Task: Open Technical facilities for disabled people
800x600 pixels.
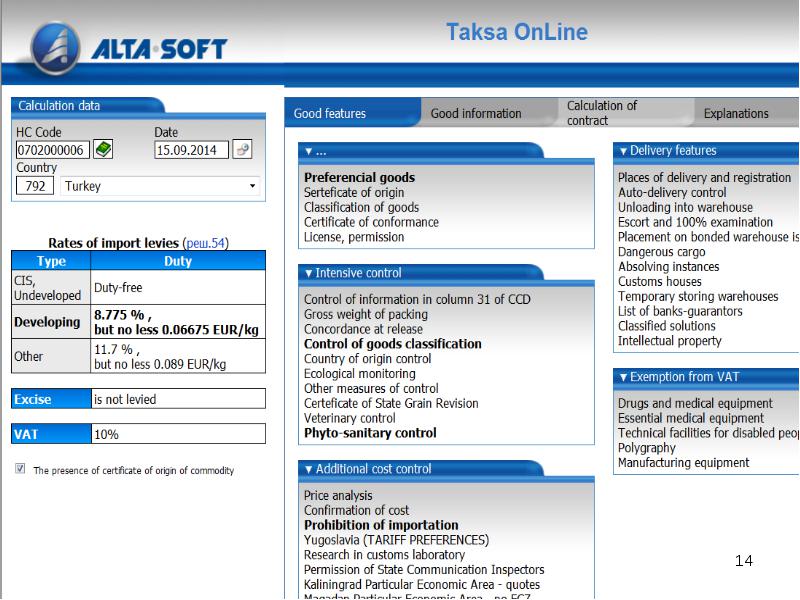Action: click(x=709, y=433)
